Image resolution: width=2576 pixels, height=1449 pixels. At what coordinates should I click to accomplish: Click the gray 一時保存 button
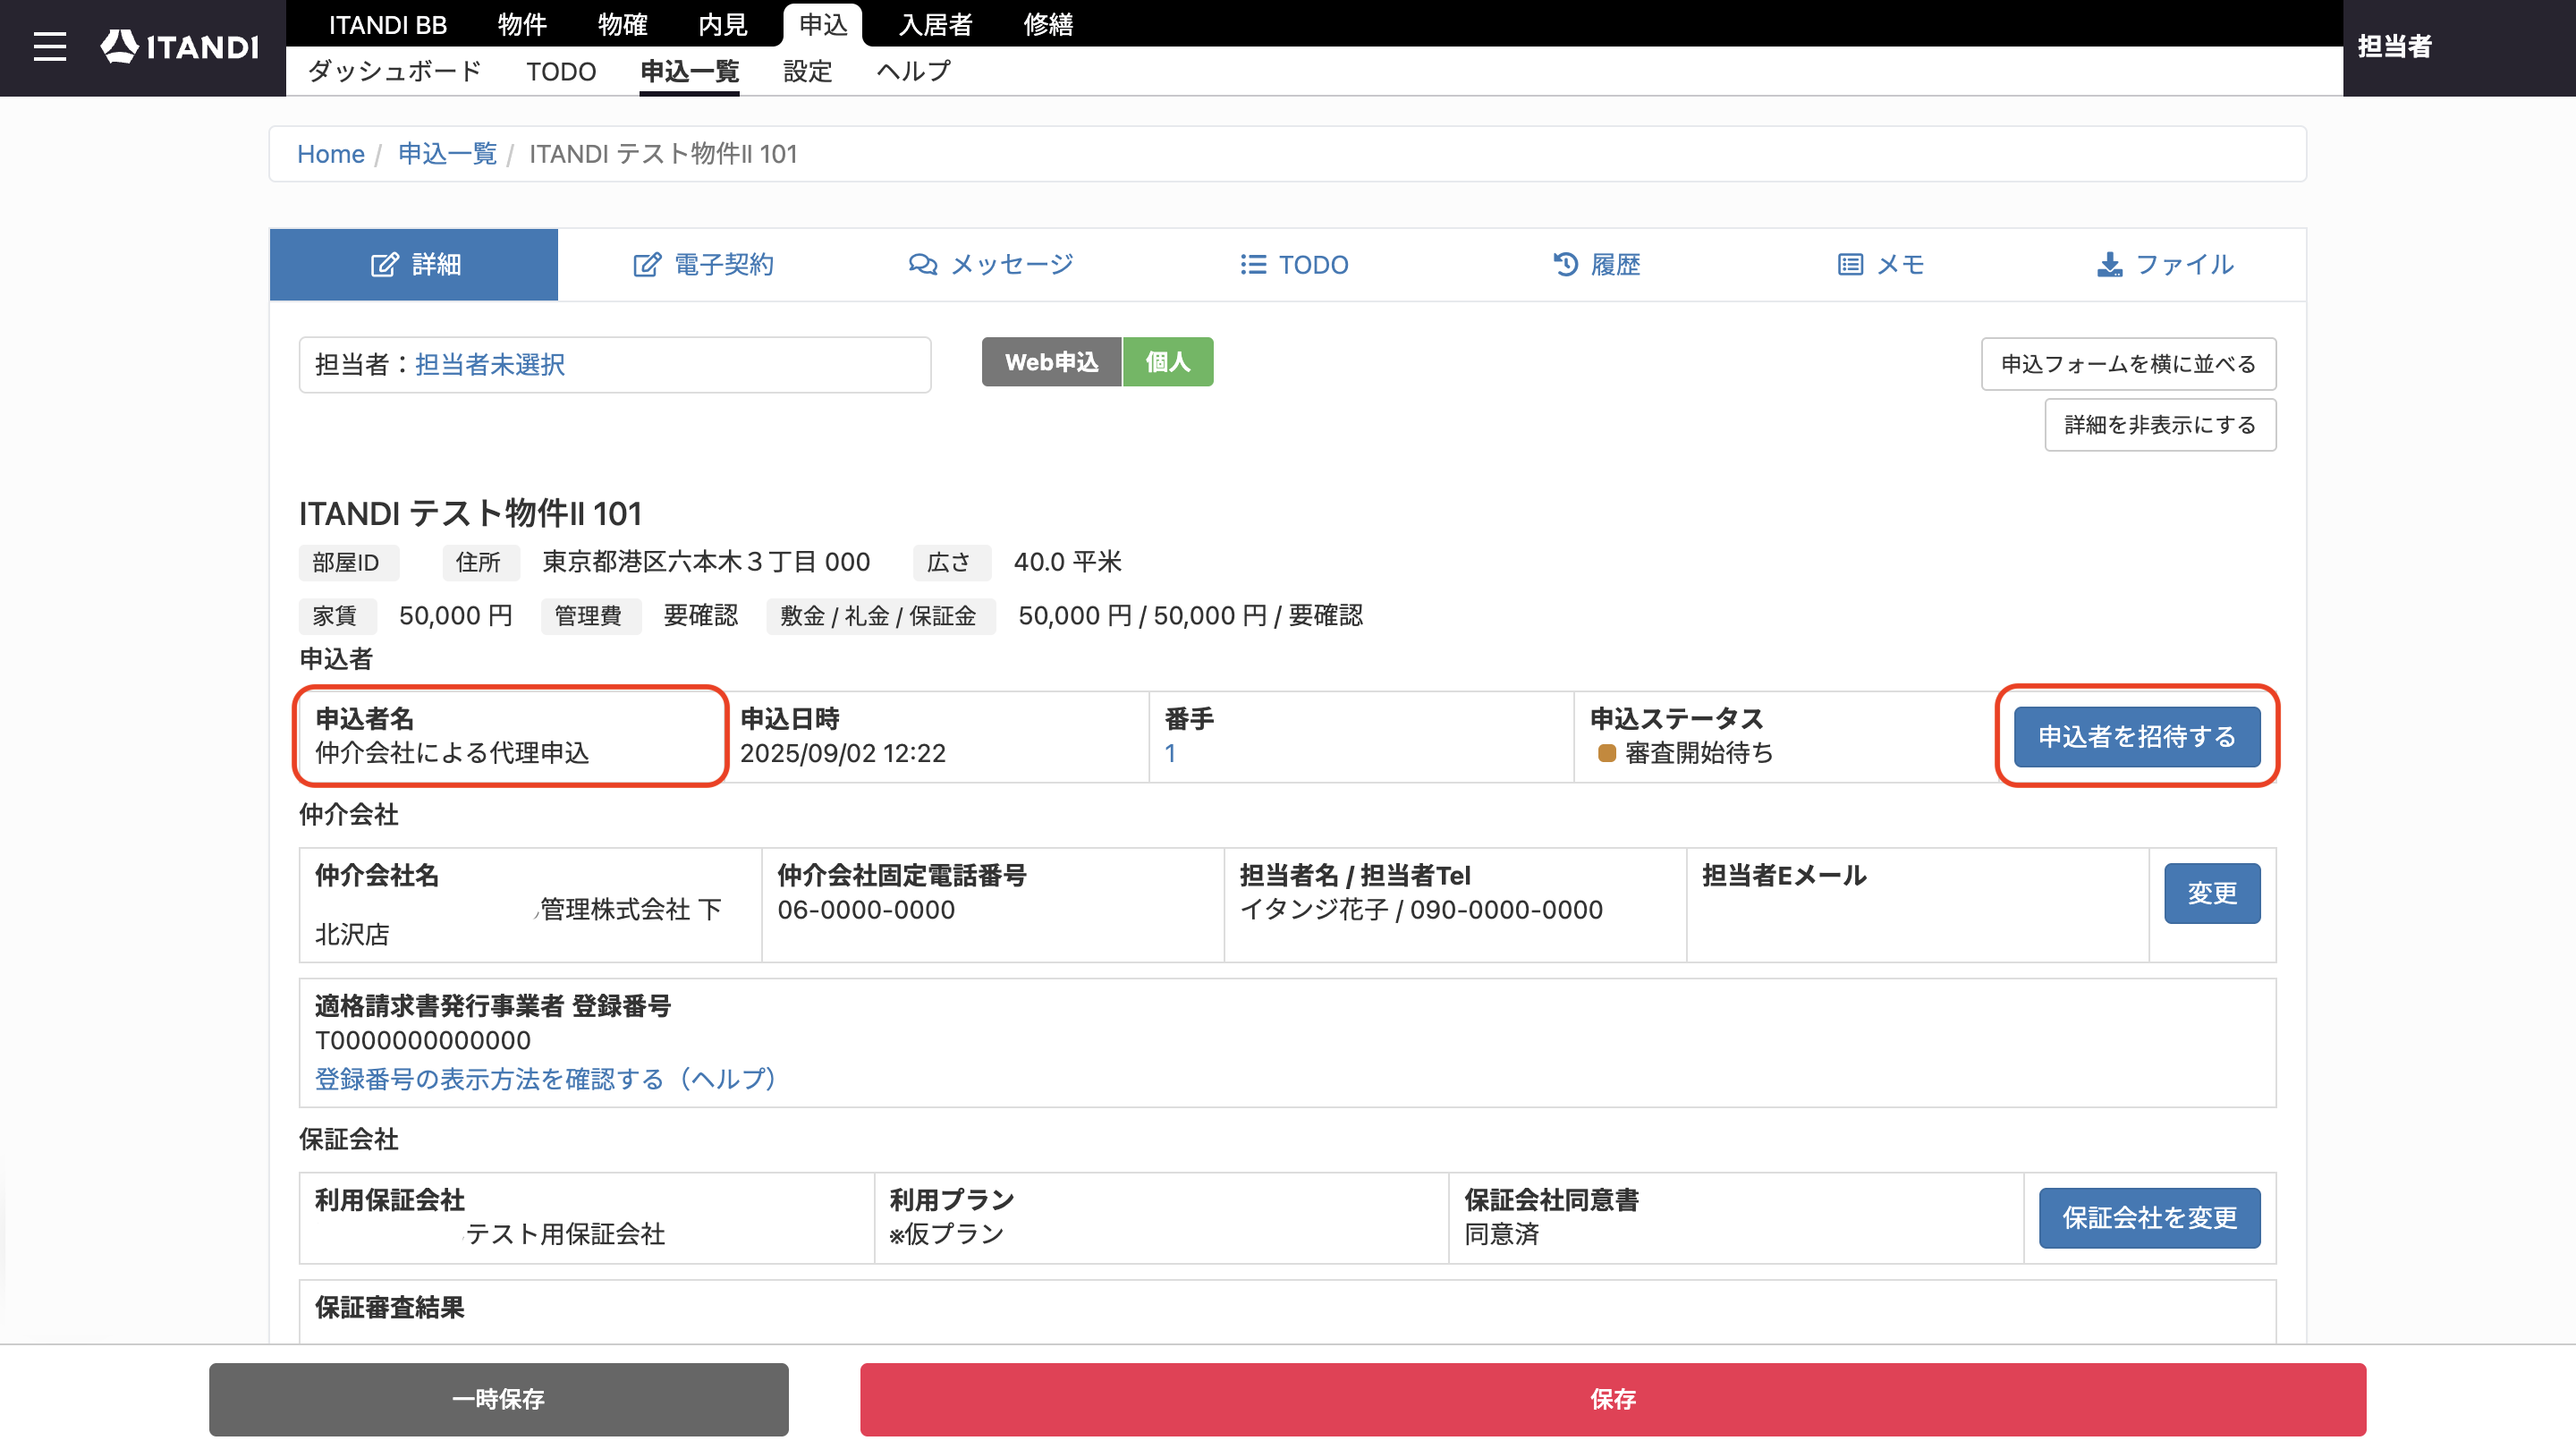click(x=499, y=1400)
